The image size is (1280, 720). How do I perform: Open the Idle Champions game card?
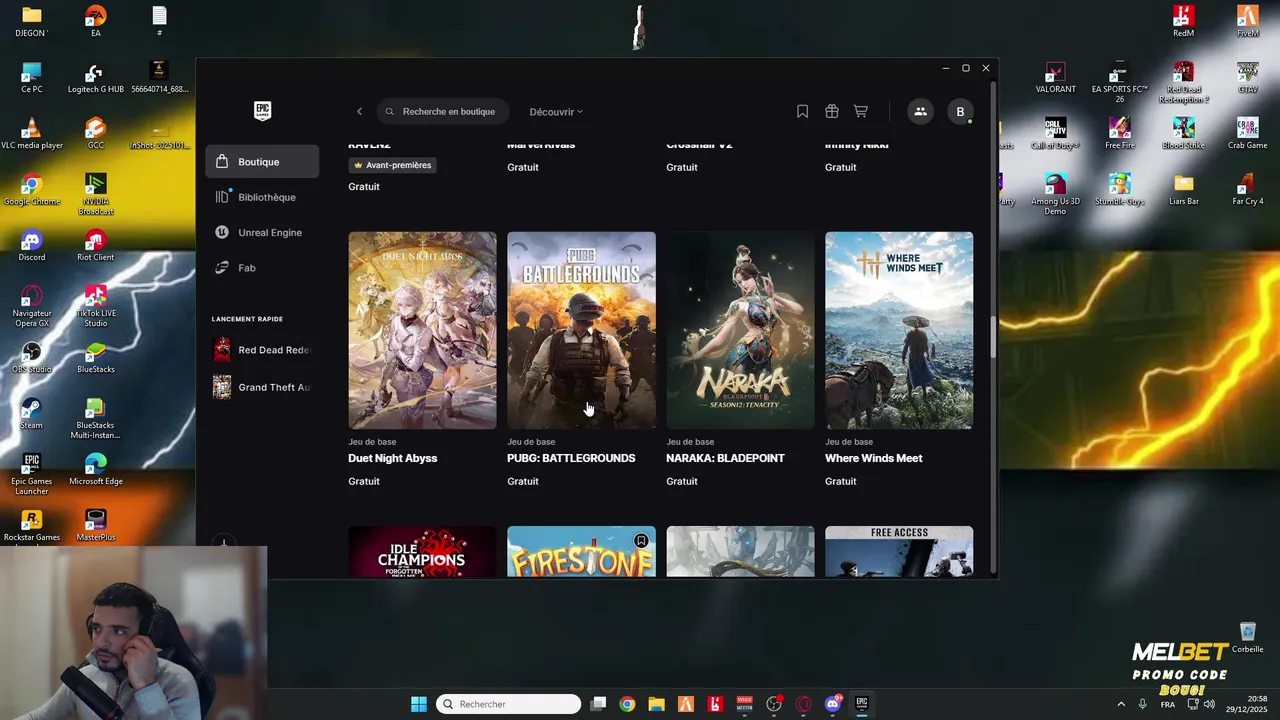point(422,551)
